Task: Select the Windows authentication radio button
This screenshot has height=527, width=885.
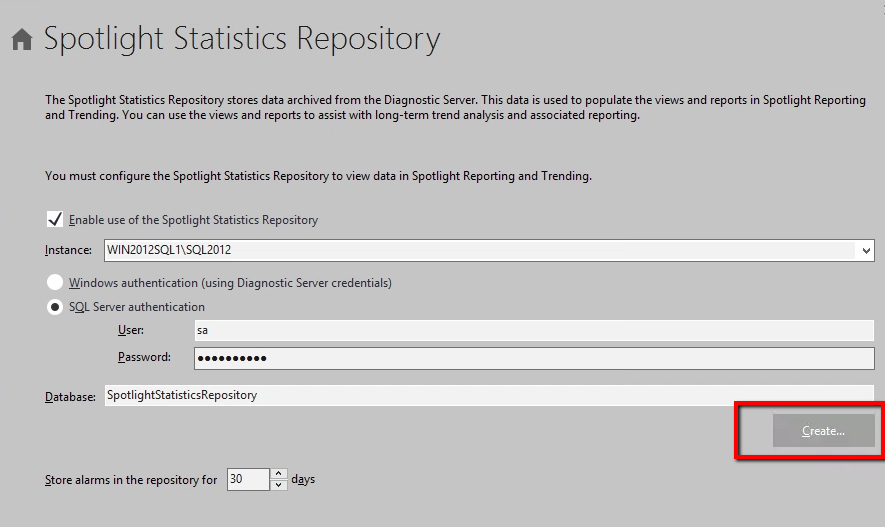Action: click(55, 283)
